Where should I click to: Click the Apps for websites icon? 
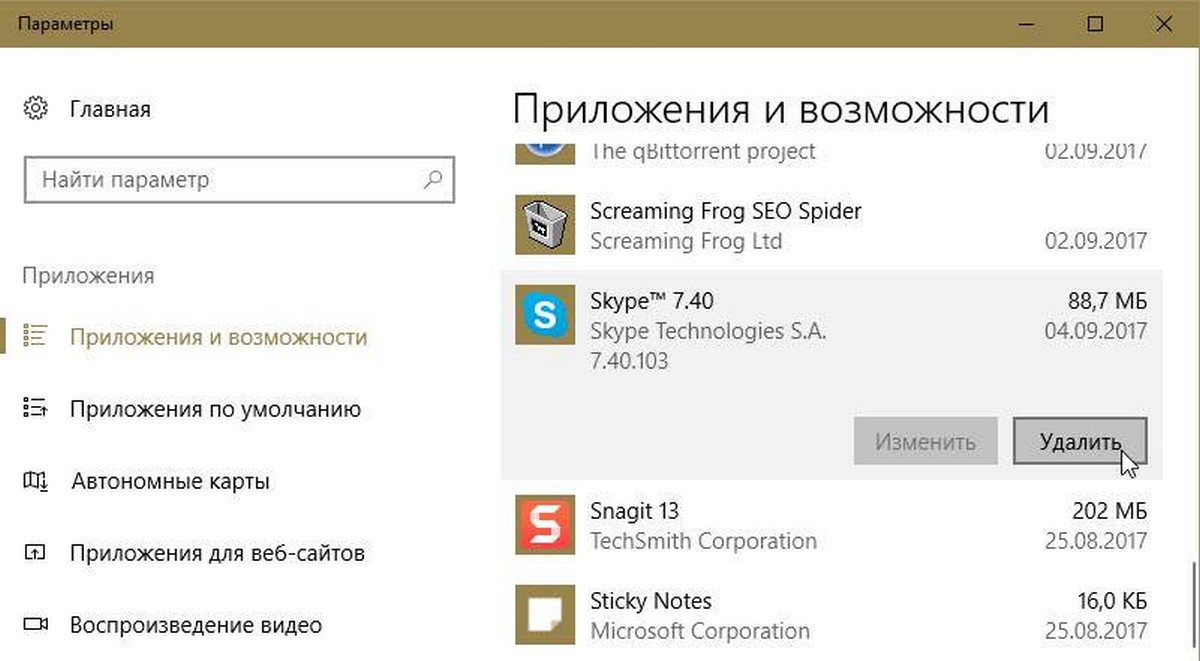35,553
